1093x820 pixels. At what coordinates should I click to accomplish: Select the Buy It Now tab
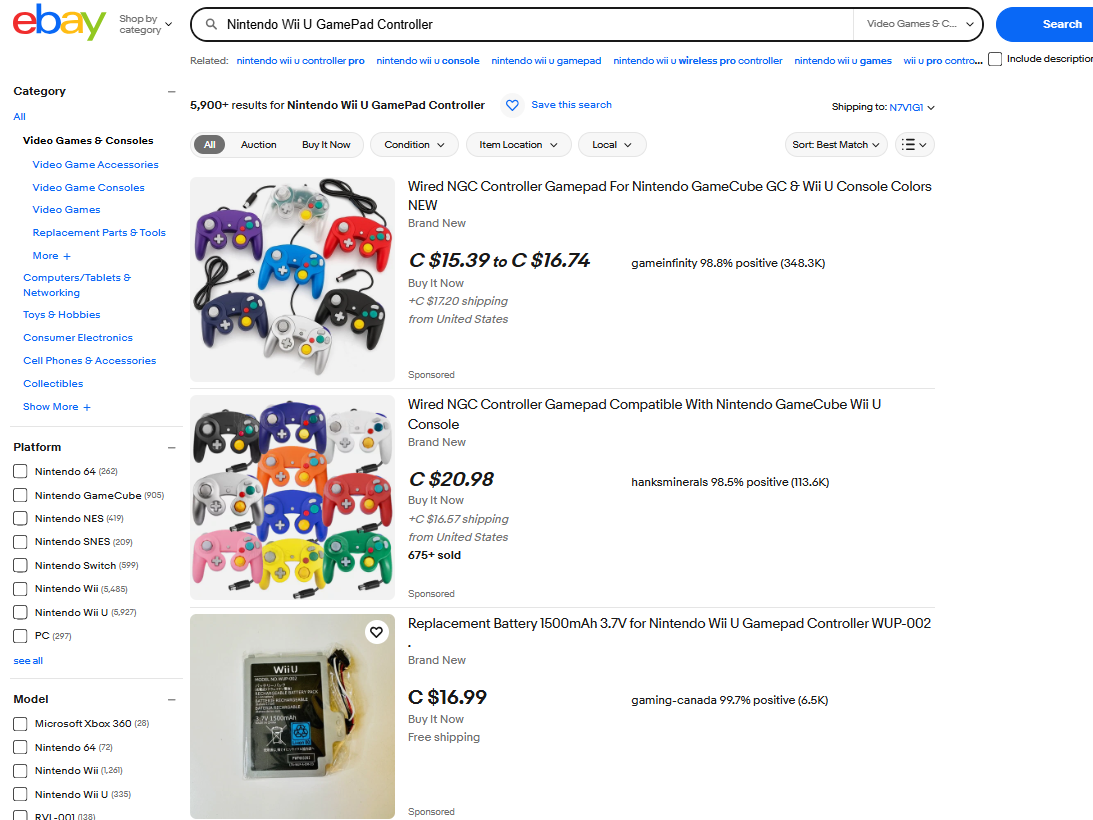[326, 145]
